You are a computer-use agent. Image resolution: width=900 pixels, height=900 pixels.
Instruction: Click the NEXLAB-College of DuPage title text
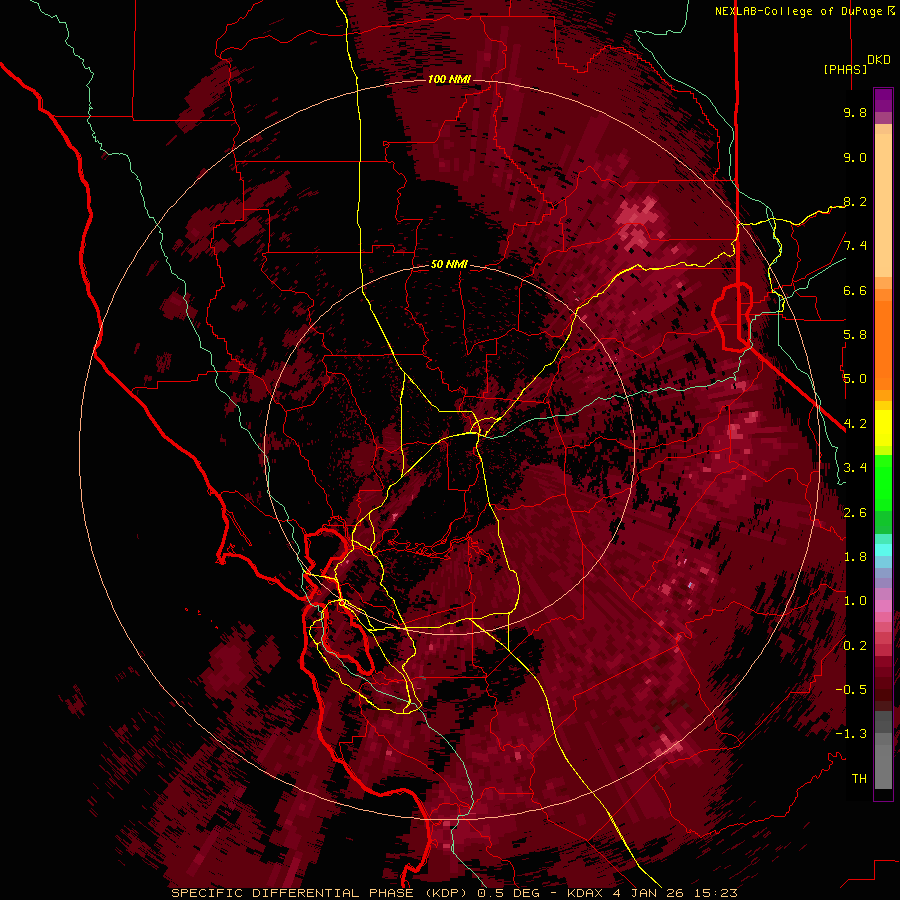(798, 11)
